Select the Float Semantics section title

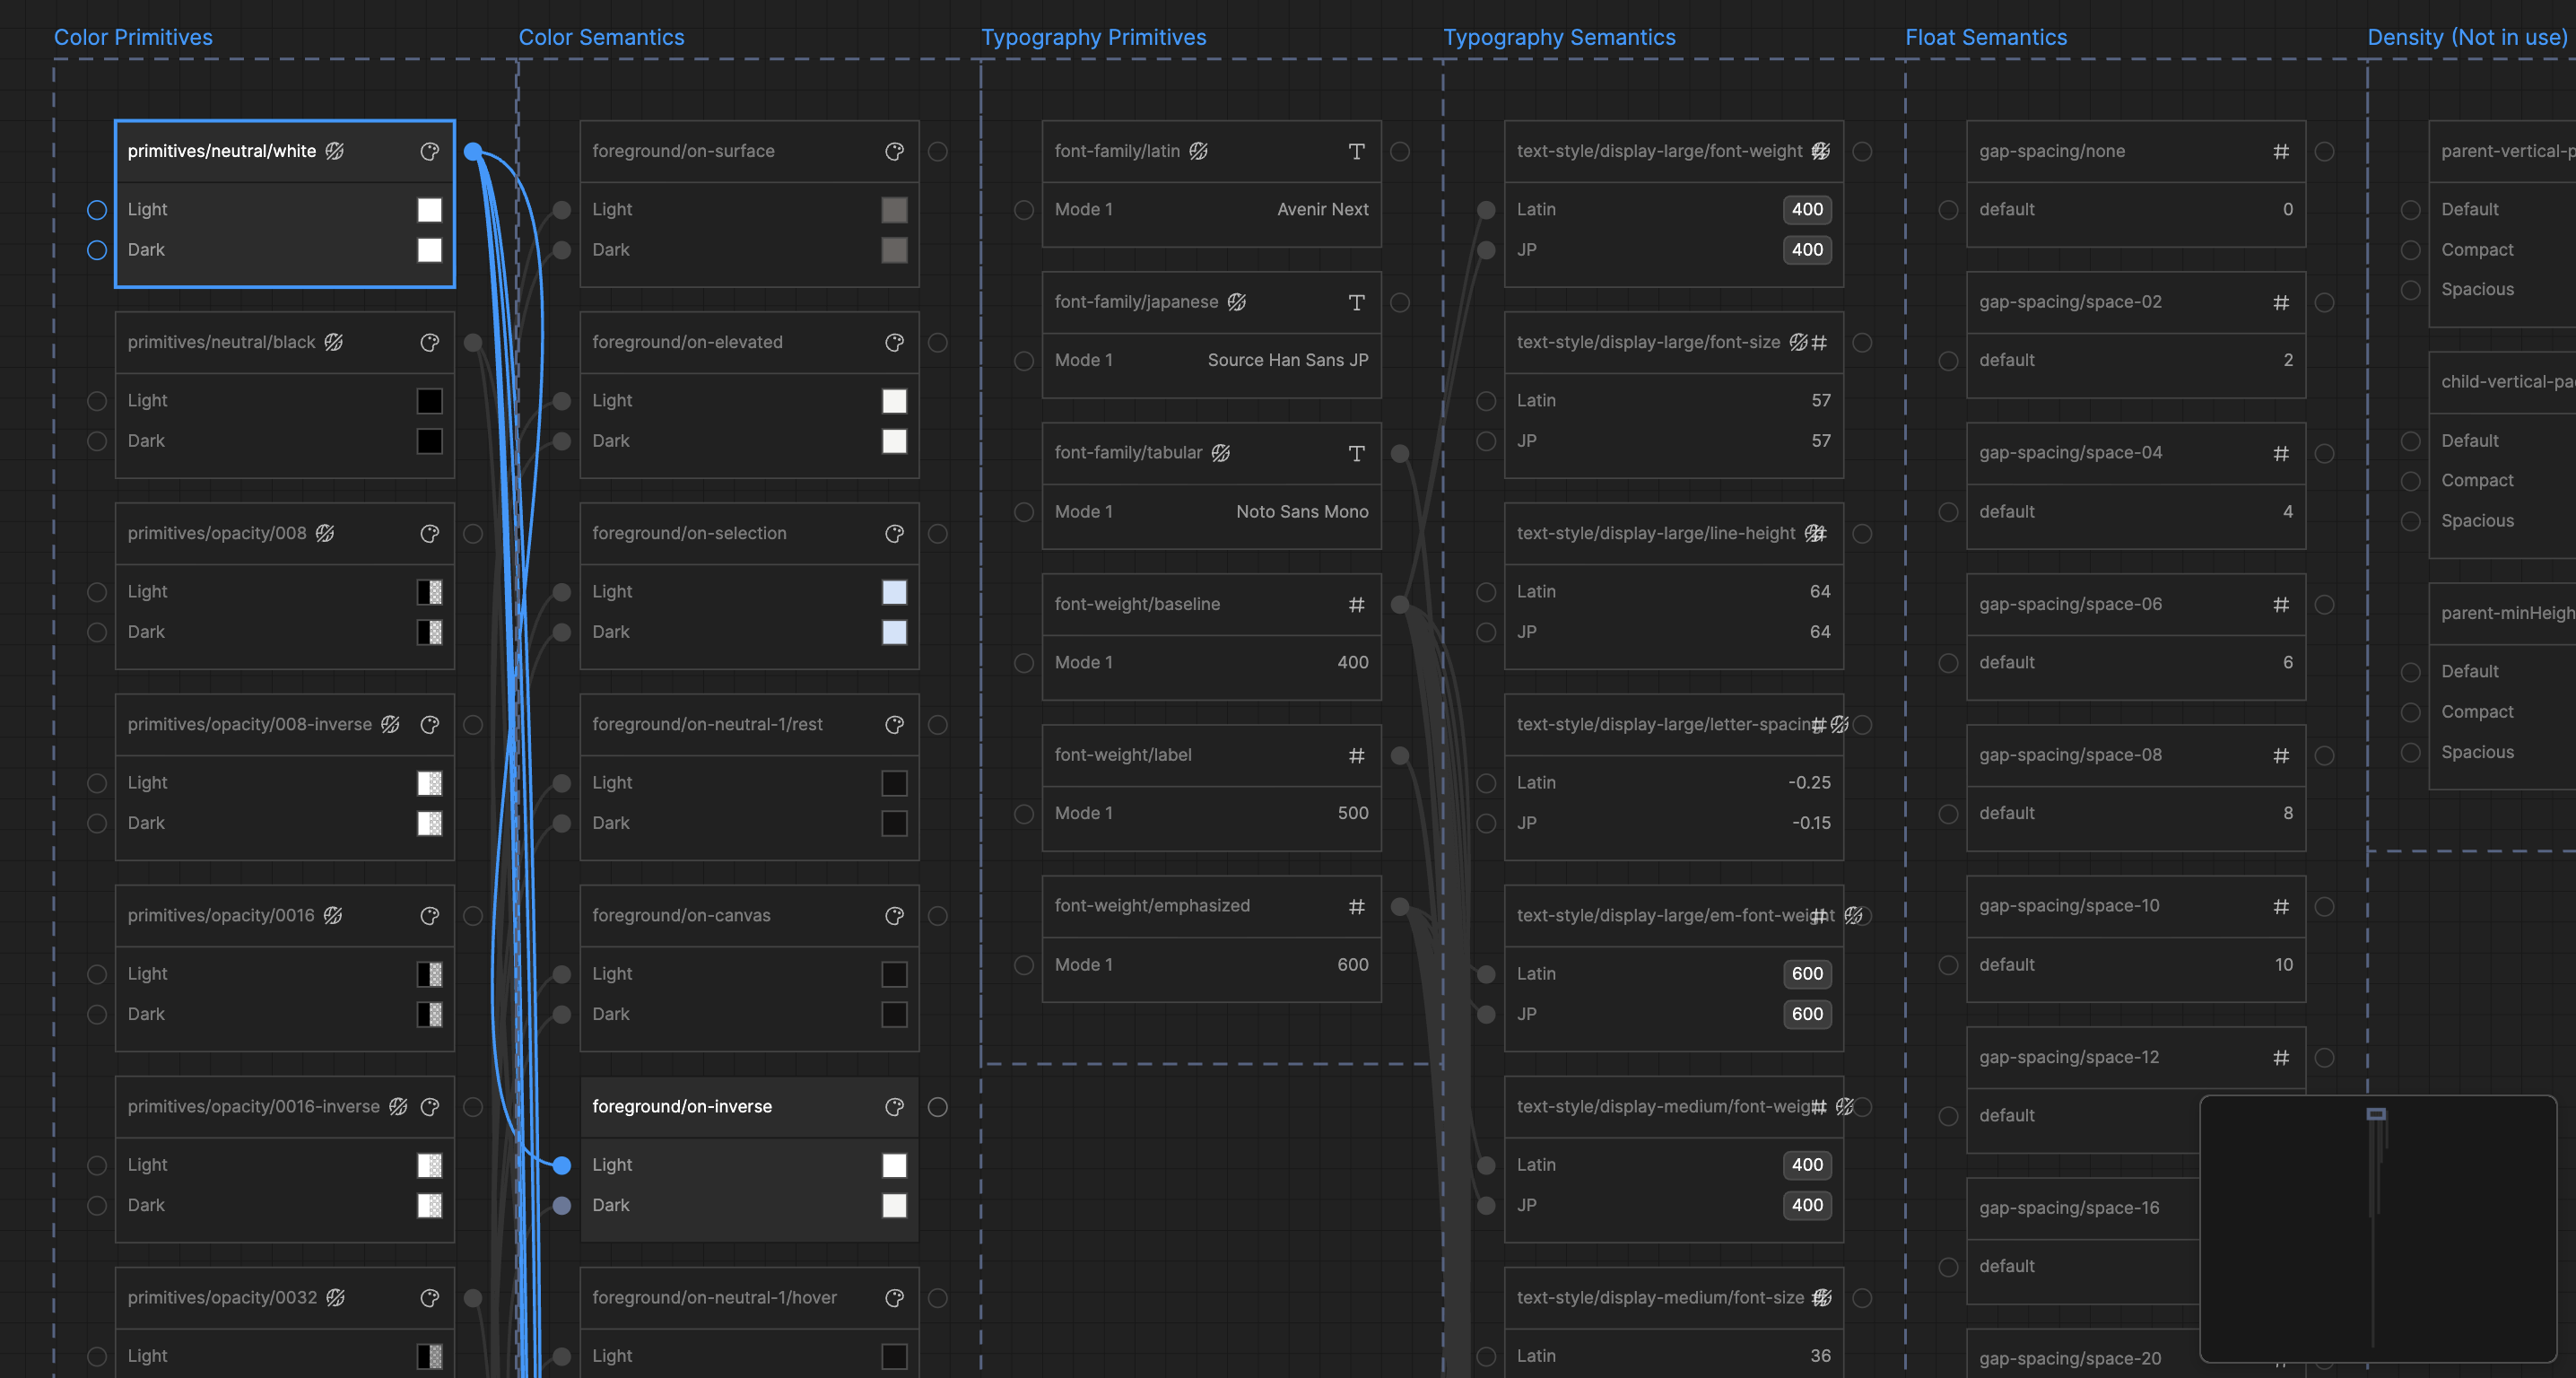click(1986, 37)
